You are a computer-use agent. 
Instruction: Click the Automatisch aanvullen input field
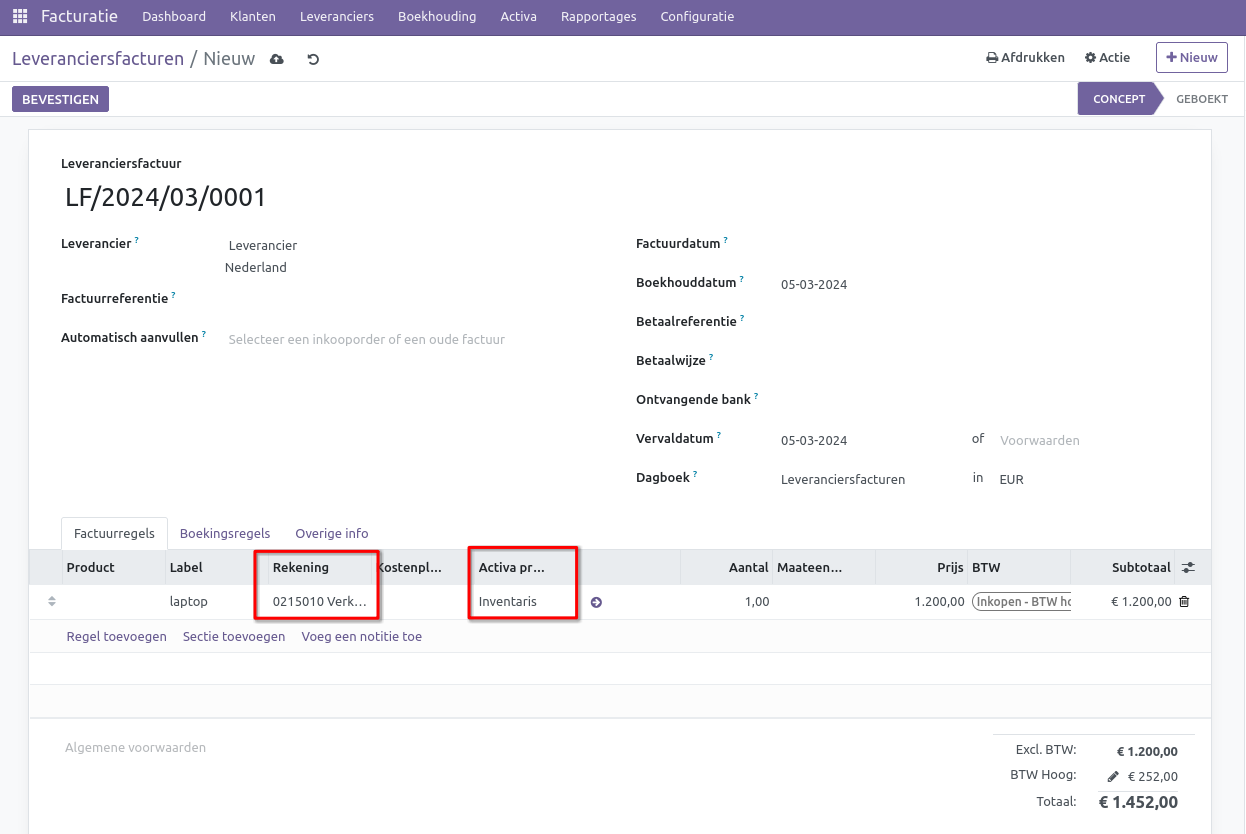pos(400,340)
